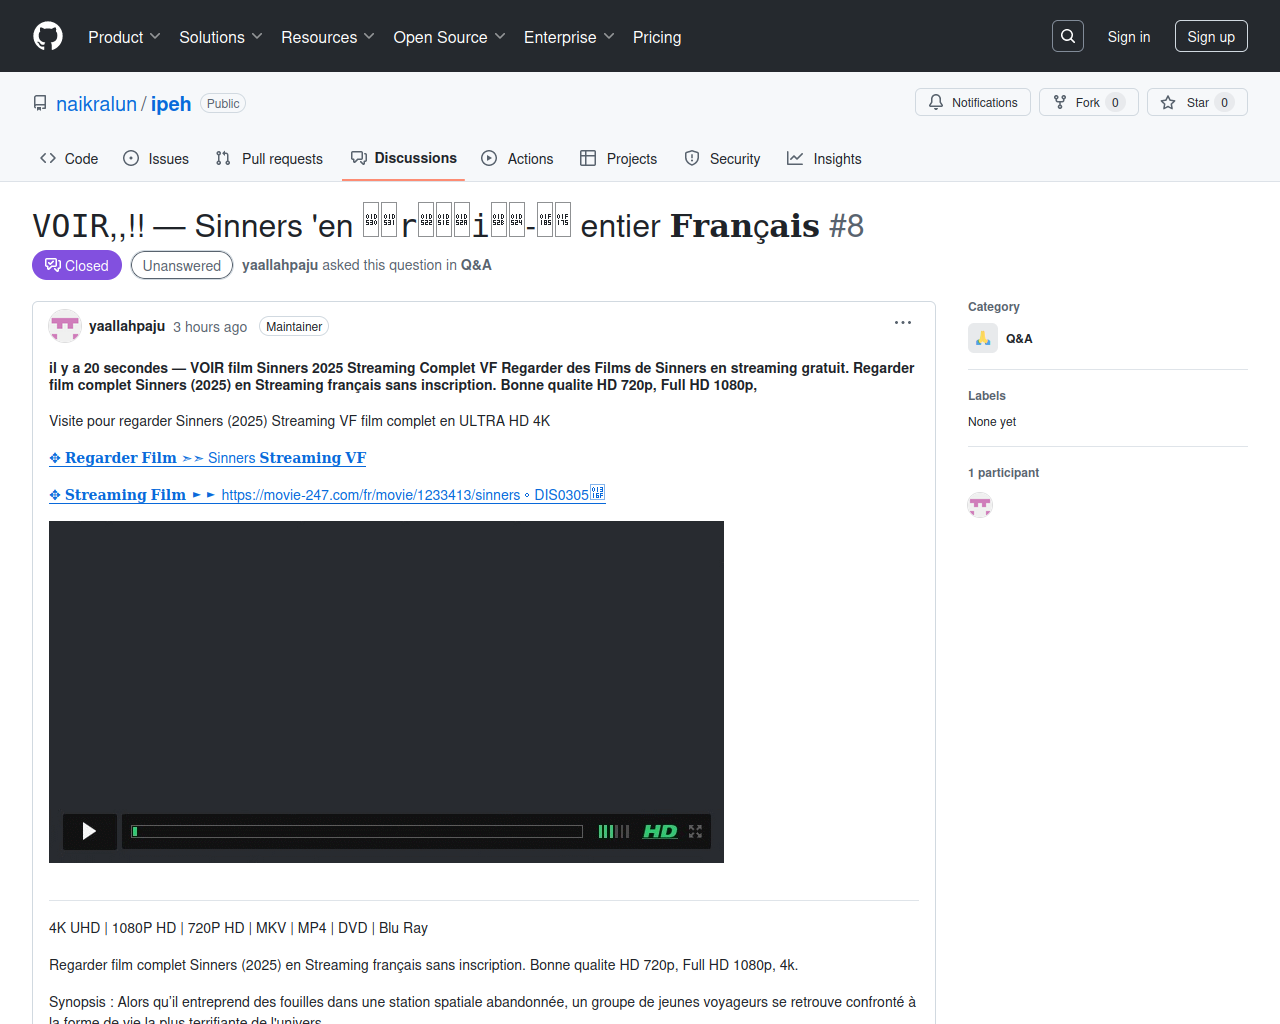
Task: Click the Q&A category emoji icon
Action: click(x=983, y=338)
